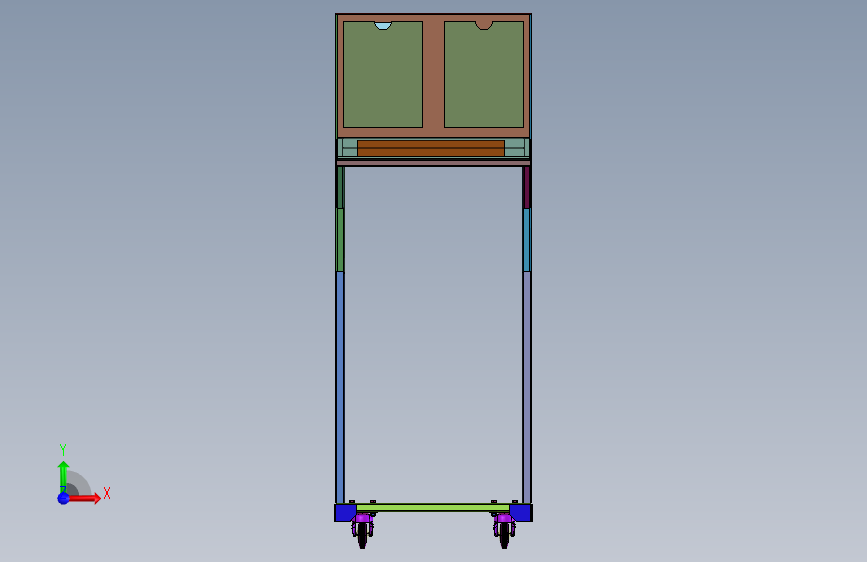This screenshot has height=562, width=867.
Task: Click the red X axis arrow of the triad
Action: (83, 498)
